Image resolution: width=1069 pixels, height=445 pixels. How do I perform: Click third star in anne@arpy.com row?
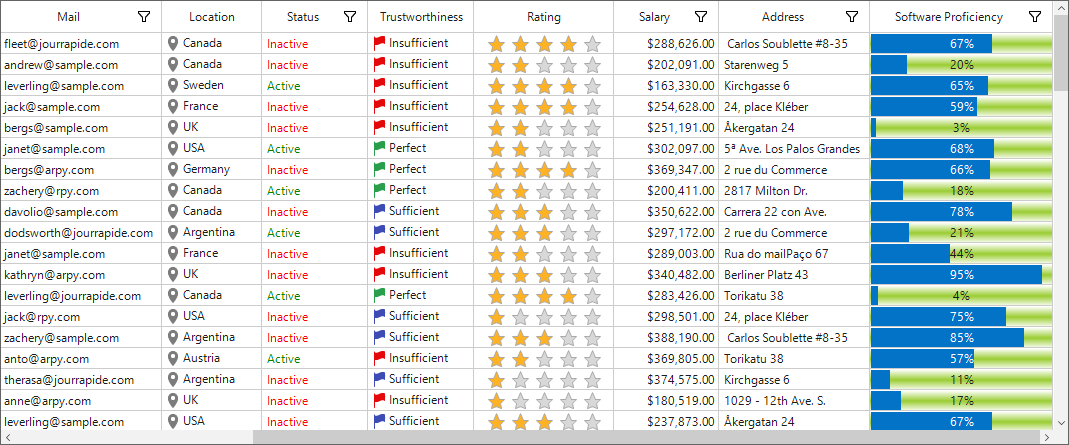pos(544,402)
